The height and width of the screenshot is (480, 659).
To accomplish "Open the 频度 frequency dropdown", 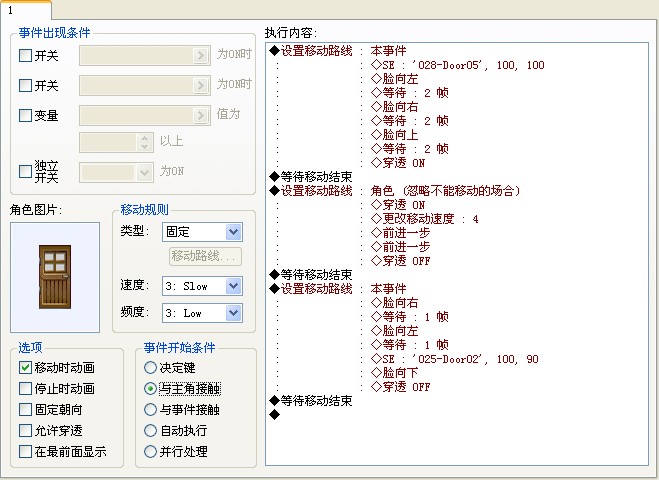I will click(x=202, y=313).
